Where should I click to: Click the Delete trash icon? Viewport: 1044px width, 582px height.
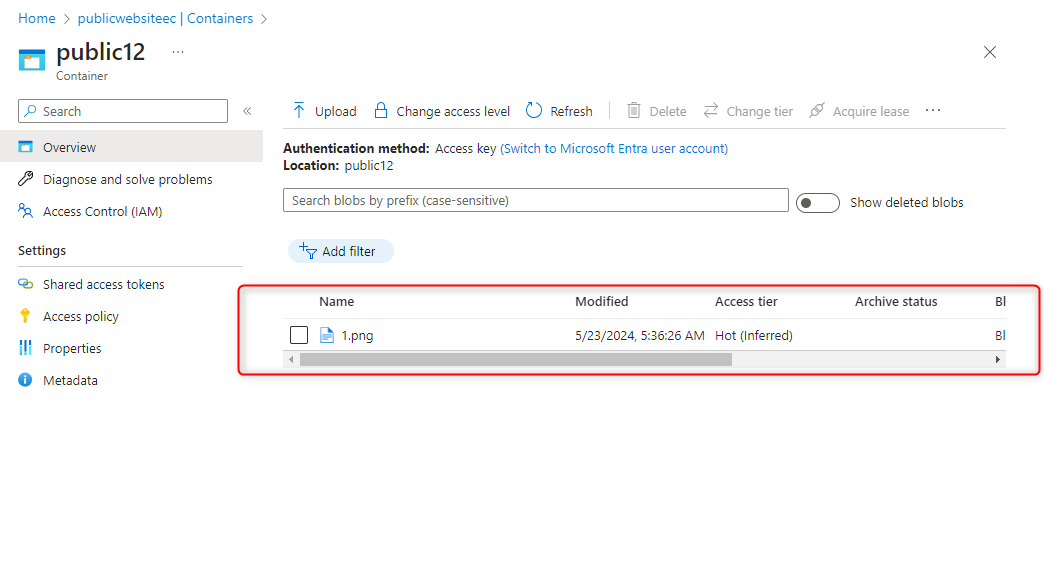pos(633,110)
